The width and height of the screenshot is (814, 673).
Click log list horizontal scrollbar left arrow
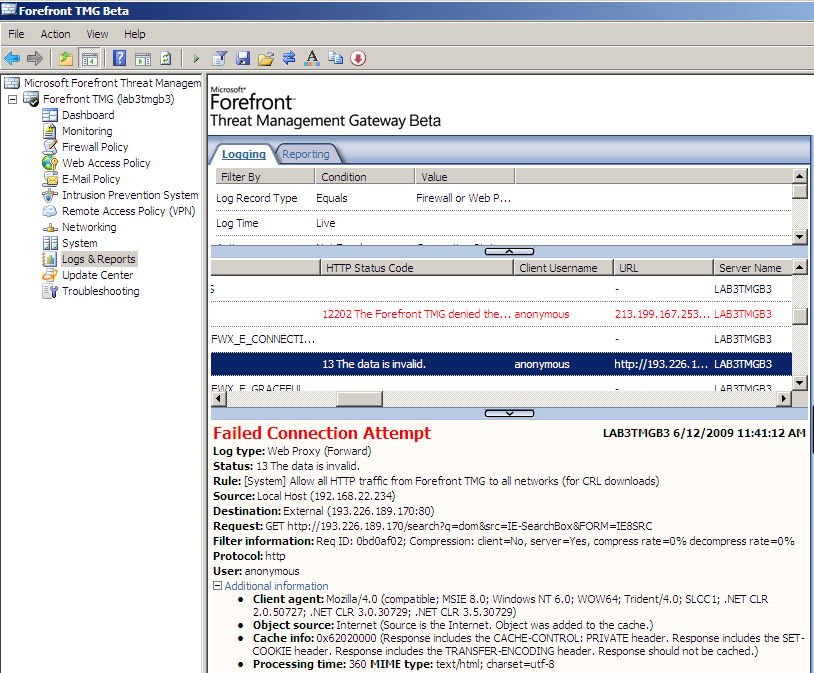[x=219, y=399]
